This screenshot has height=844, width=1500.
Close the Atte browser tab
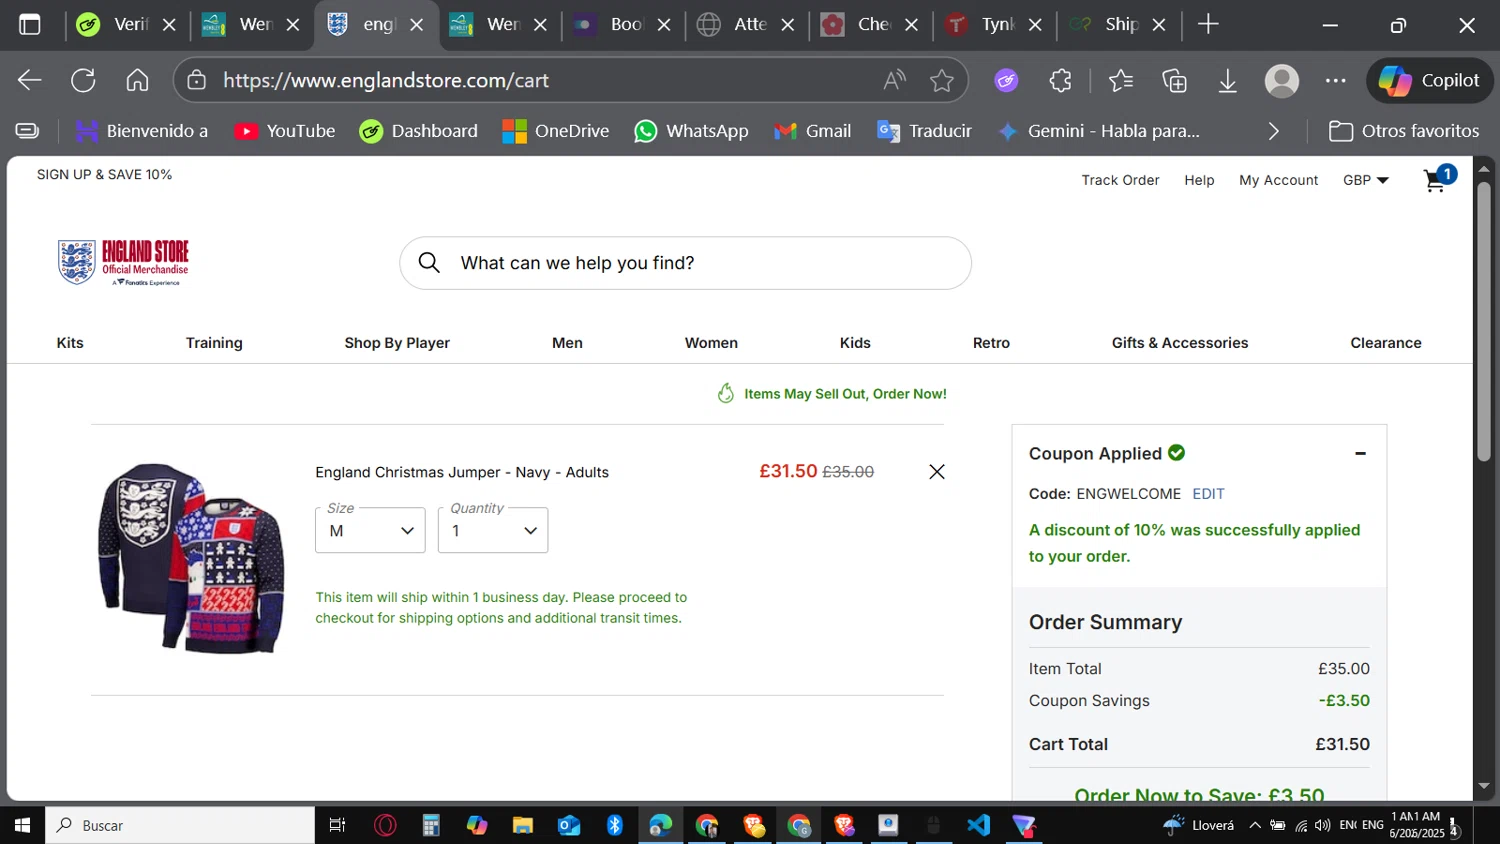(x=787, y=24)
